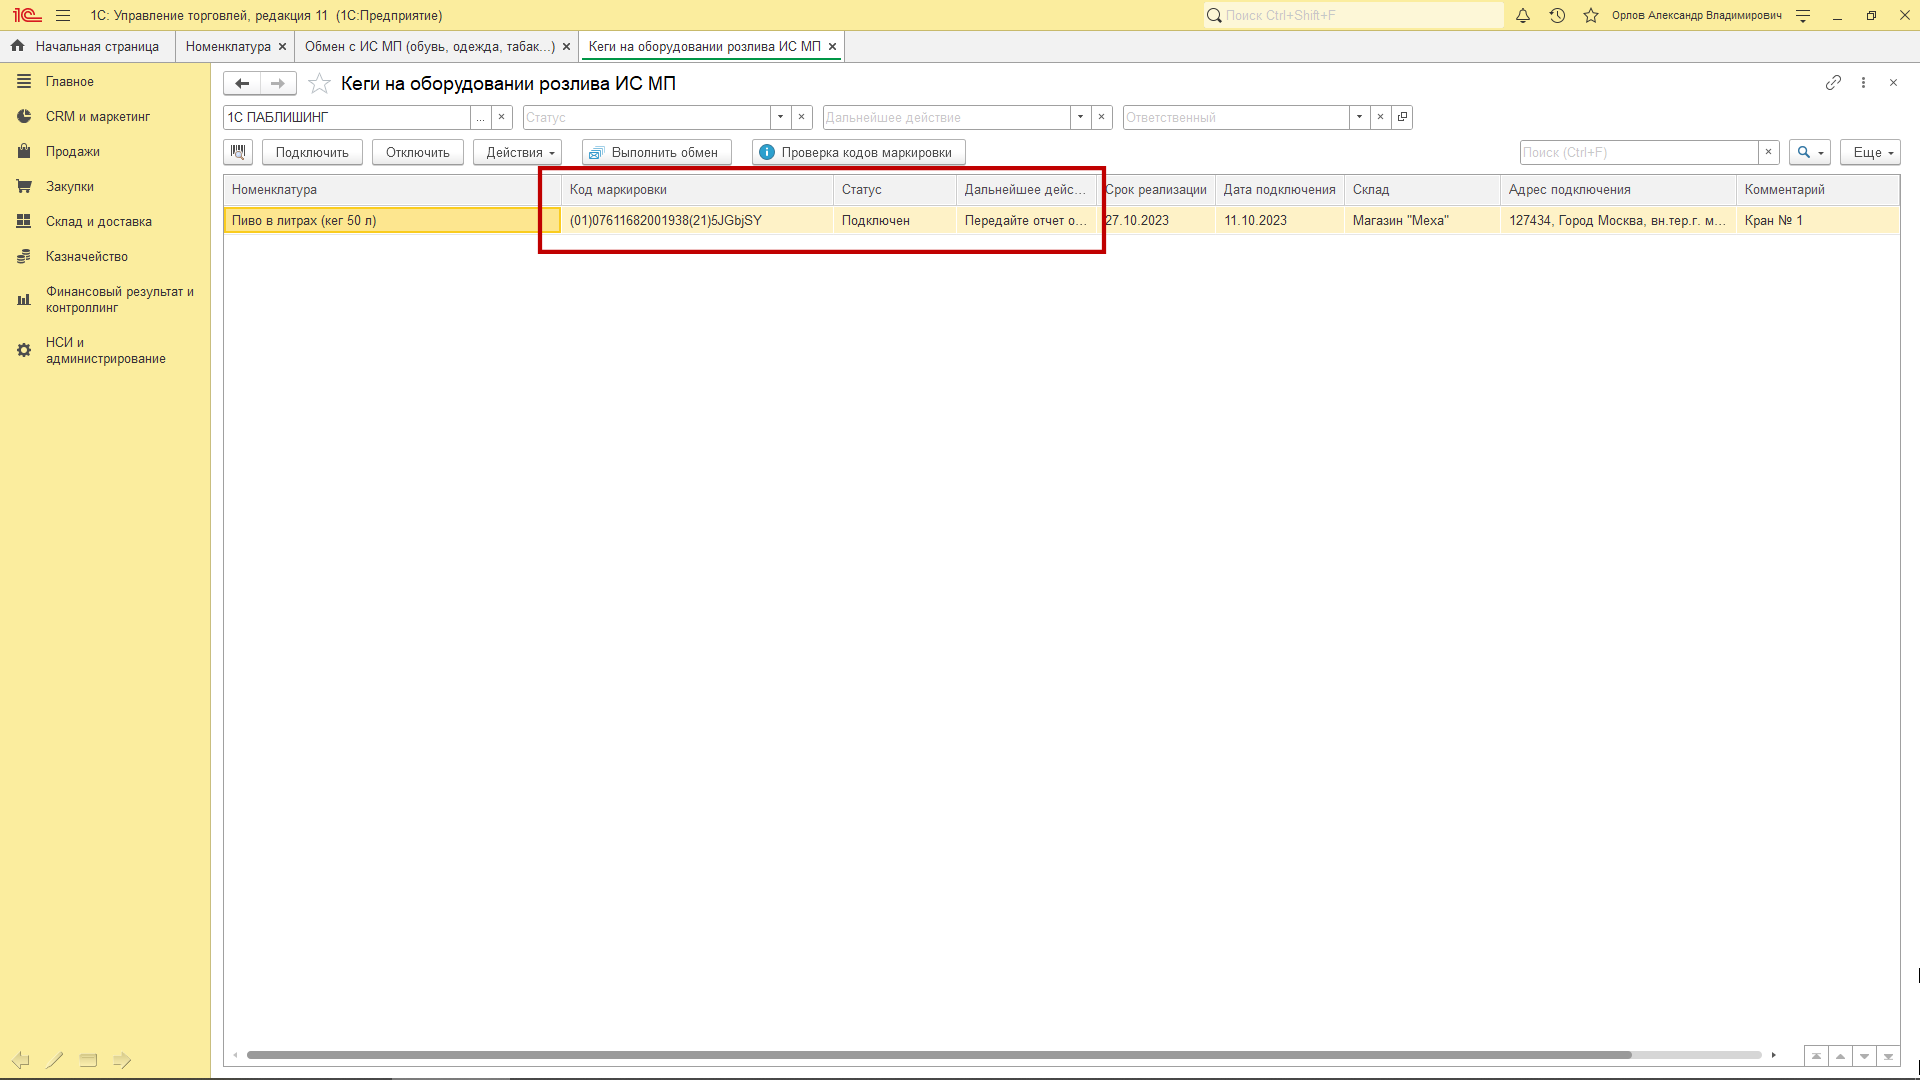Open the history clock icon

tap(1557, 15)
